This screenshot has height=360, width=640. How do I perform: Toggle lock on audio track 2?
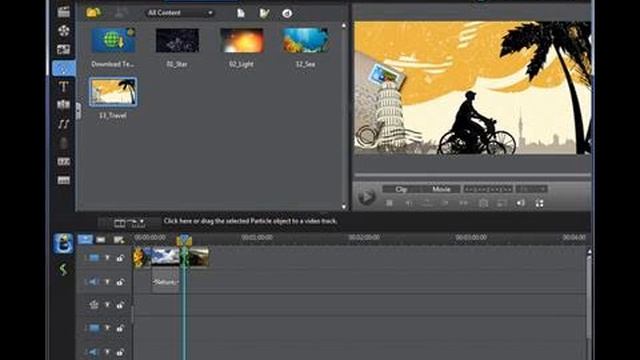point(120,352)
